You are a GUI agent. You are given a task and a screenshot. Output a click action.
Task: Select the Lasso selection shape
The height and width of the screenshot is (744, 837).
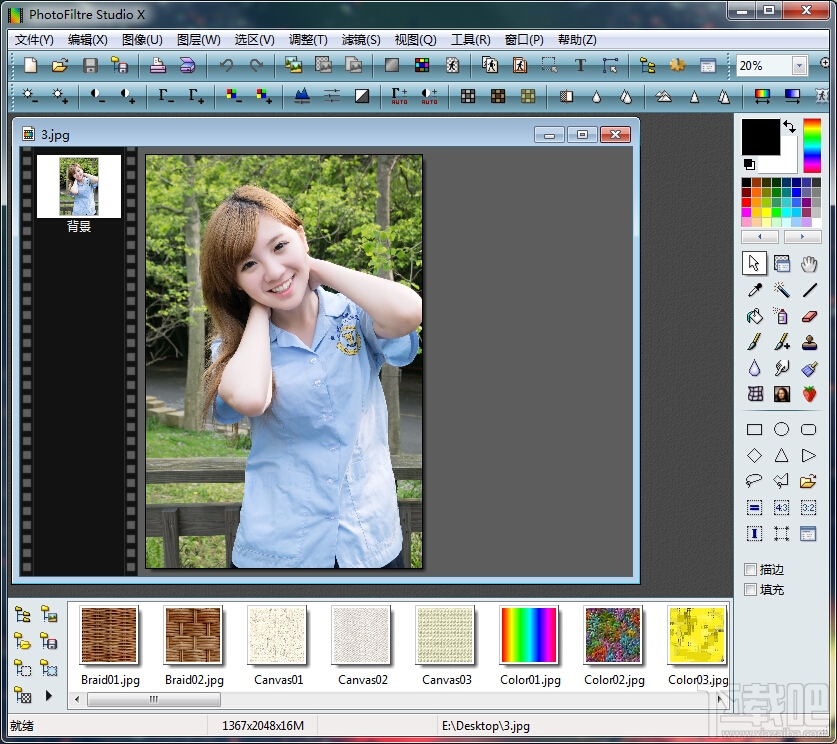pos(755,481)
